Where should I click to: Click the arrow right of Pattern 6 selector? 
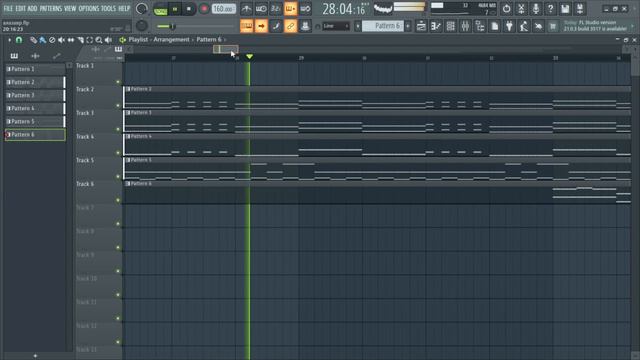[408, 26]
